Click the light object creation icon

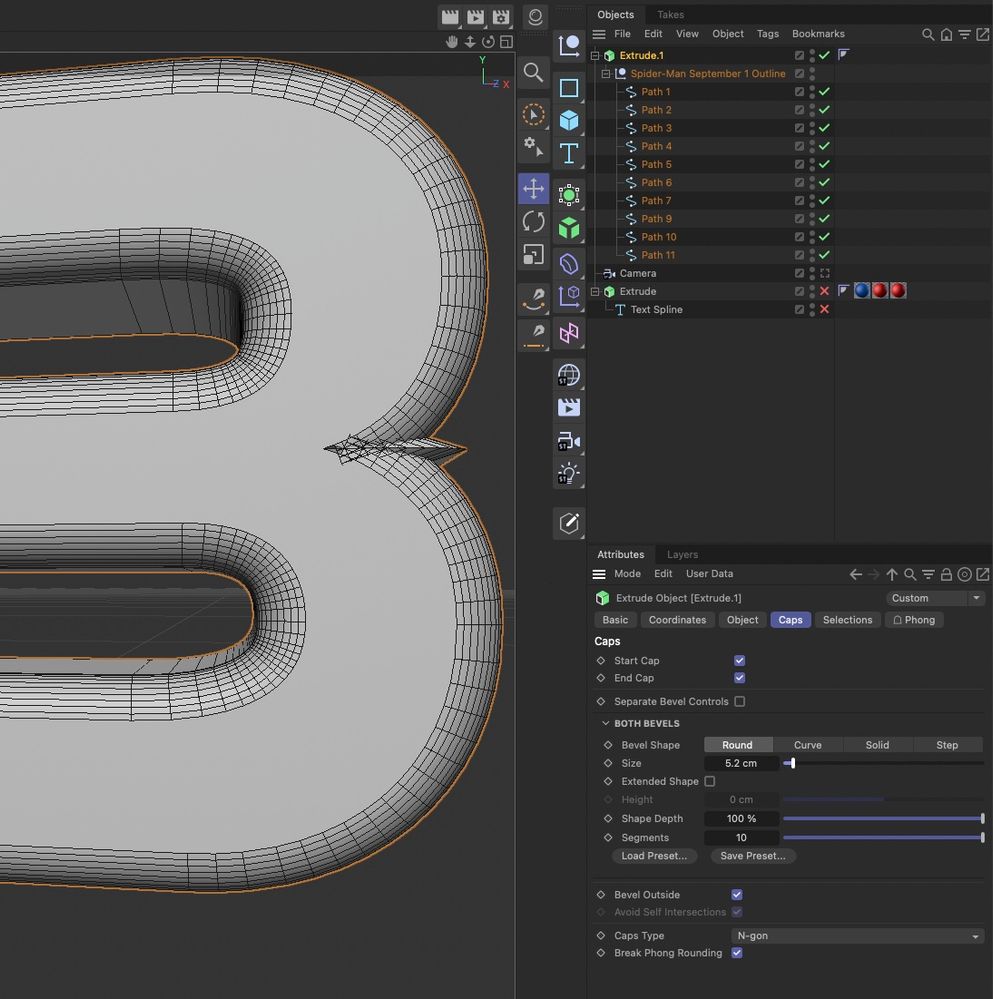coord(569,474)
